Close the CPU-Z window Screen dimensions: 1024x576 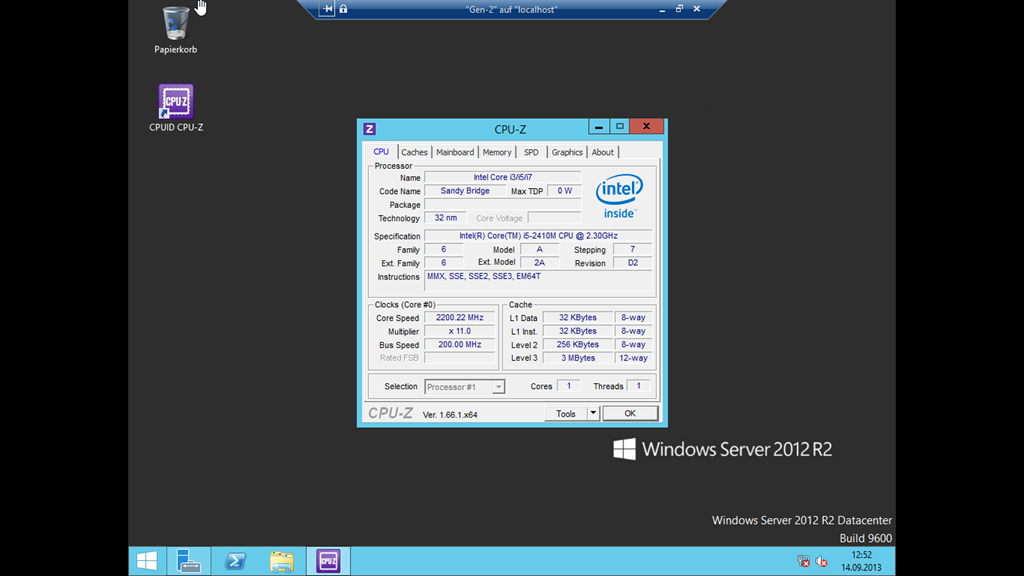[647, 127]
